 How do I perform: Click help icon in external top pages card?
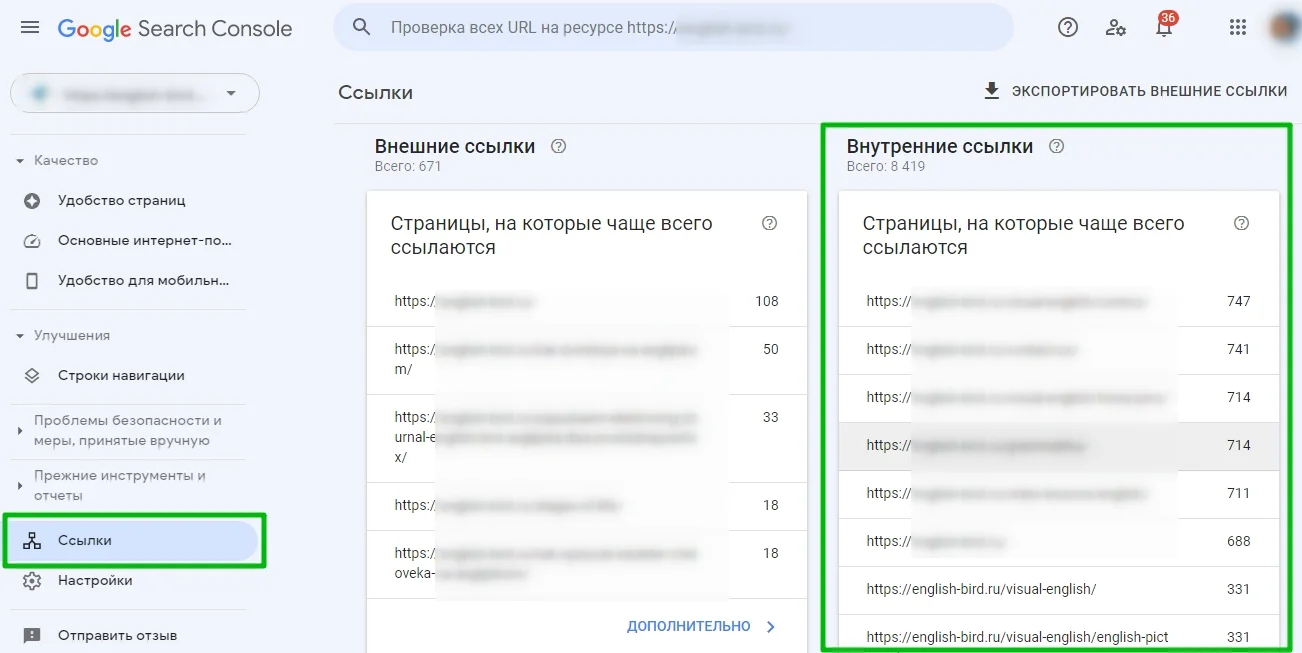pyautogui.click(x=770, y=223)
